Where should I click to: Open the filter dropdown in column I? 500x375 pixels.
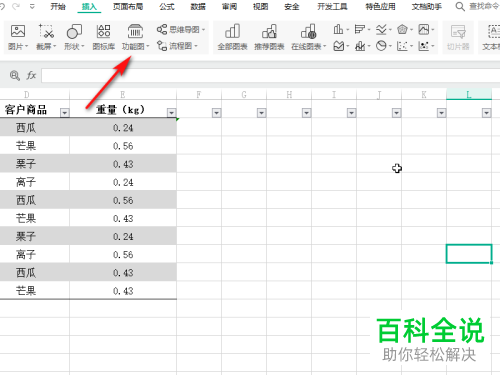point(351,113)
